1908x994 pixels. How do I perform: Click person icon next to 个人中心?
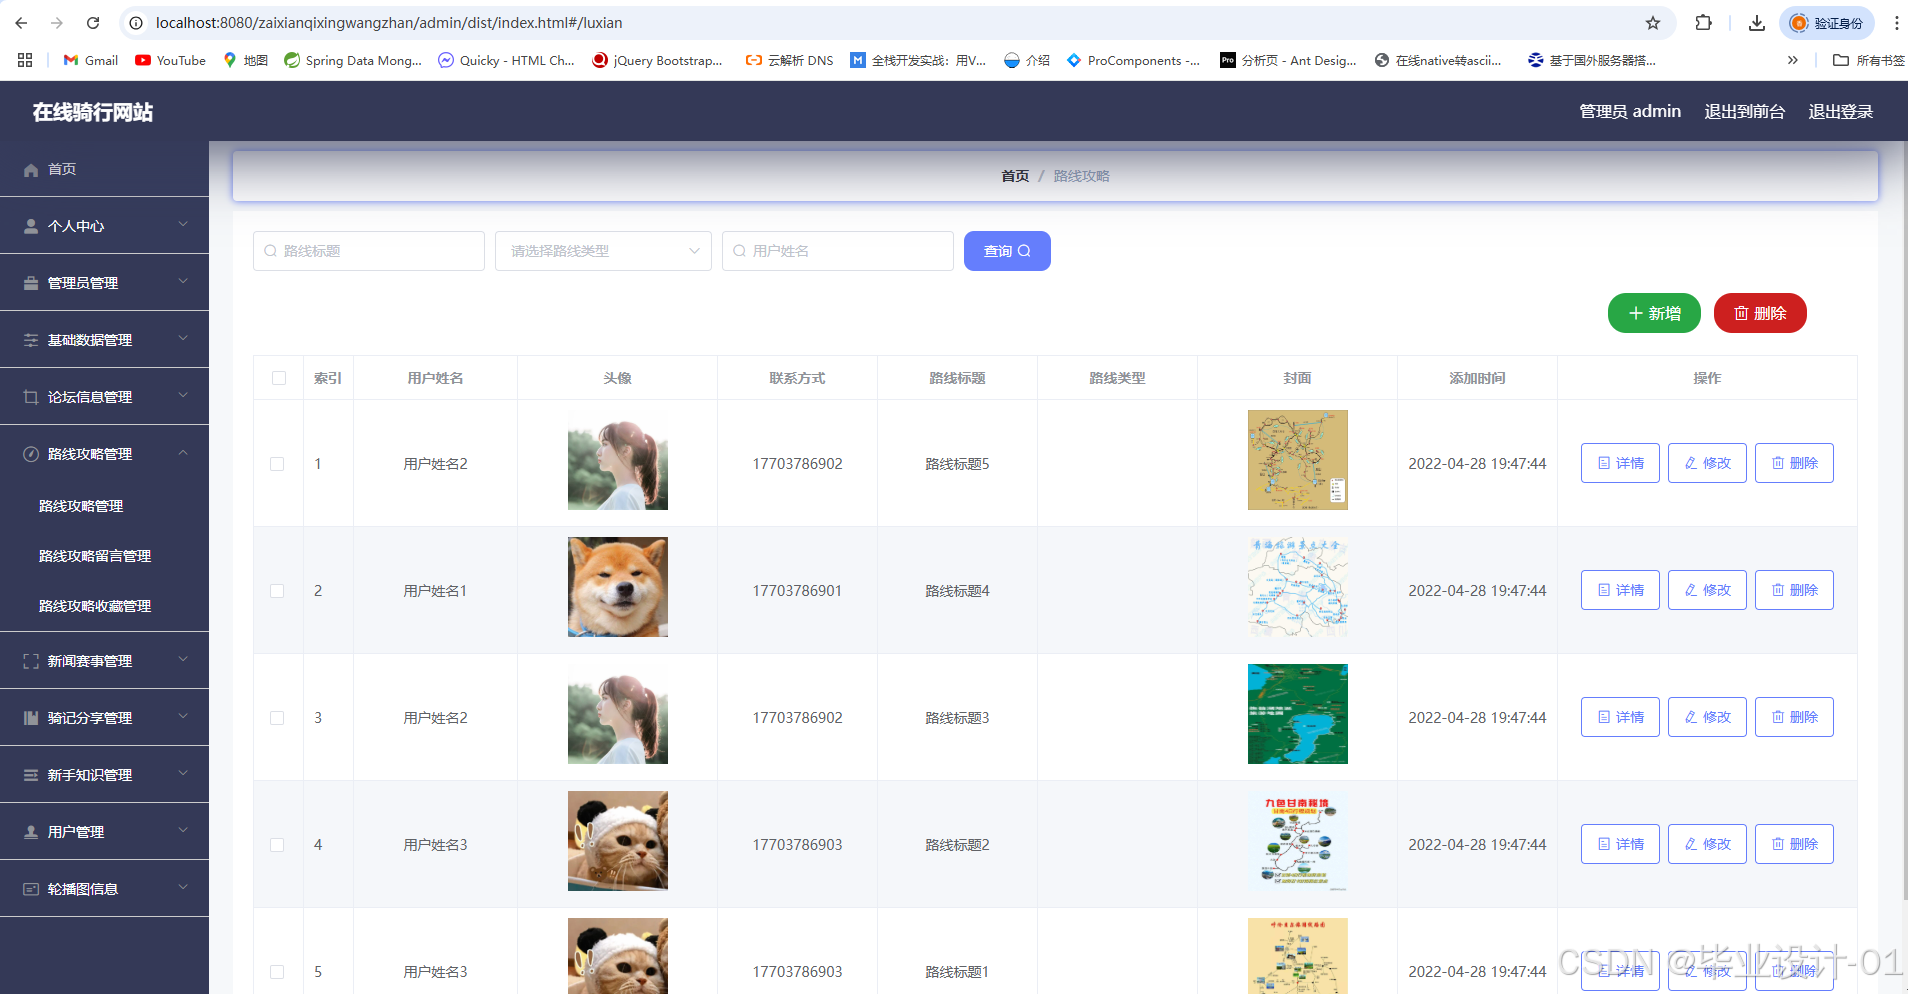click(x=31, y=226)
